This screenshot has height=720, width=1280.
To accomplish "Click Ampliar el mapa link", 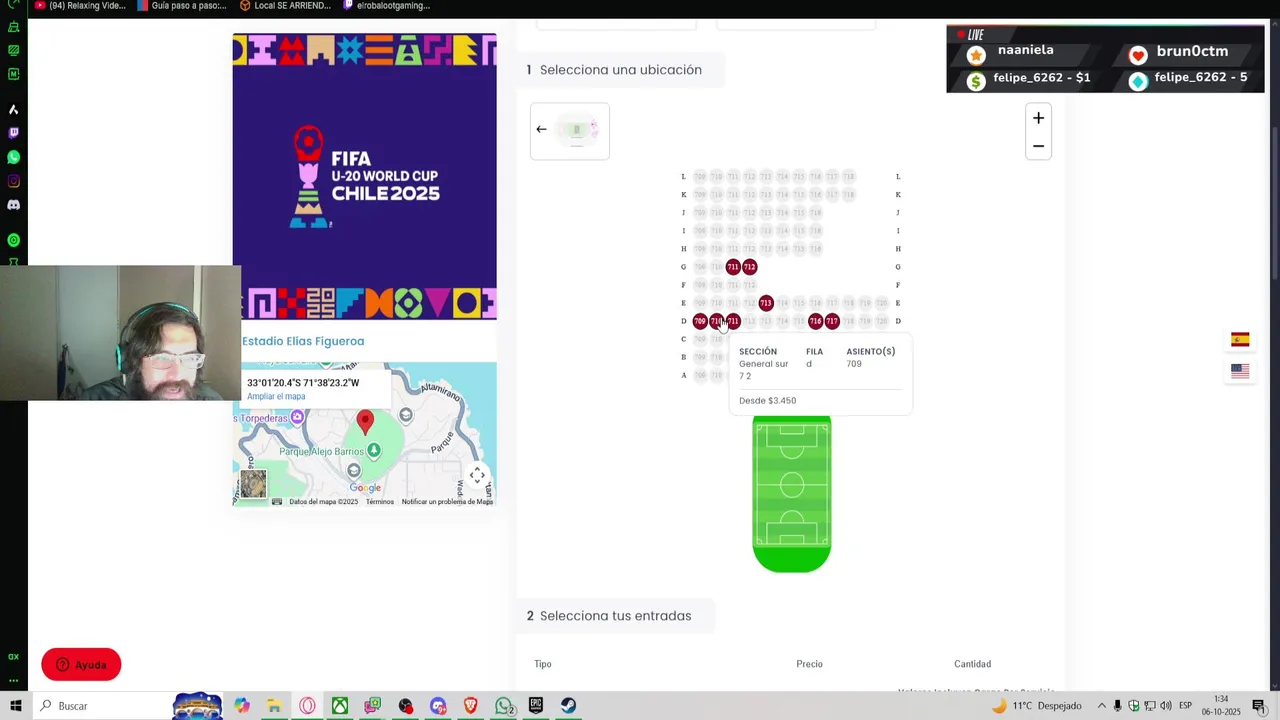I will pyautogui.click(x=276, y=397).
